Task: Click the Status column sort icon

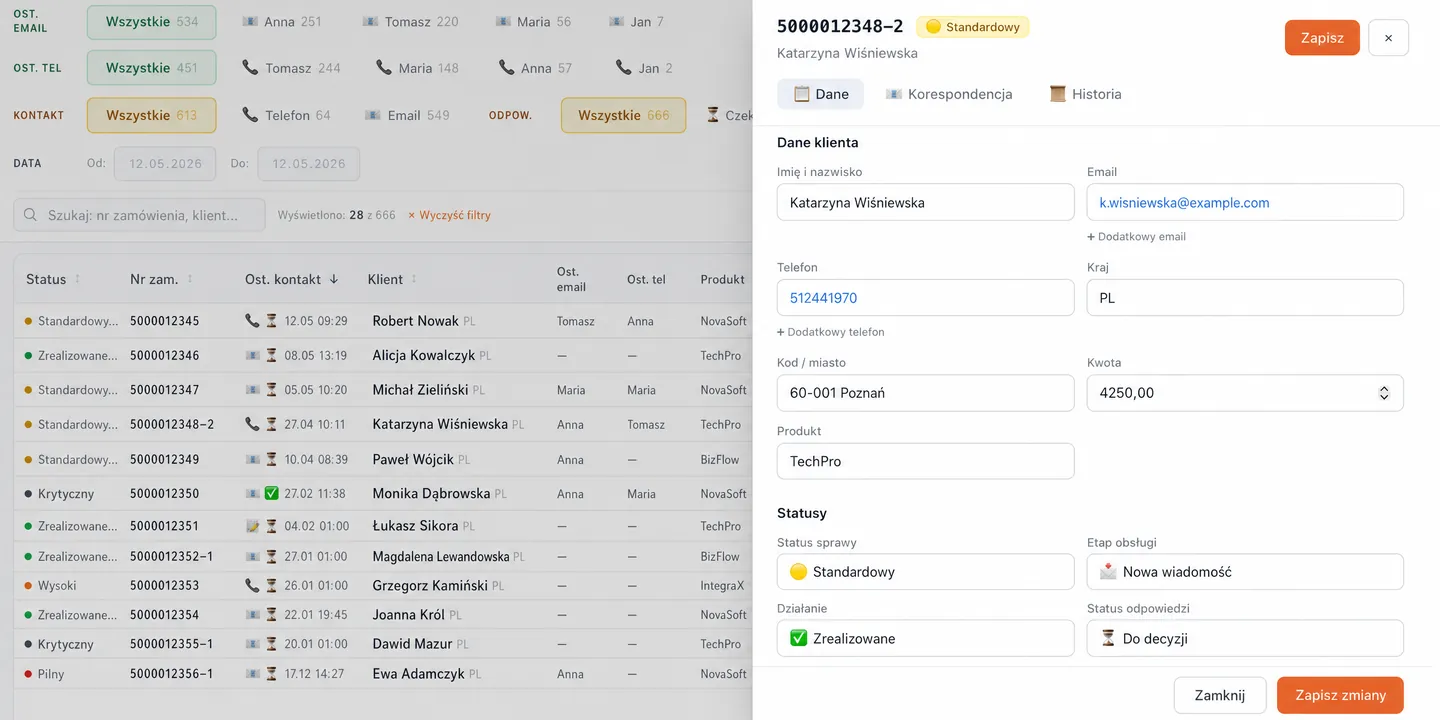Action: click(x=77, y=279)
